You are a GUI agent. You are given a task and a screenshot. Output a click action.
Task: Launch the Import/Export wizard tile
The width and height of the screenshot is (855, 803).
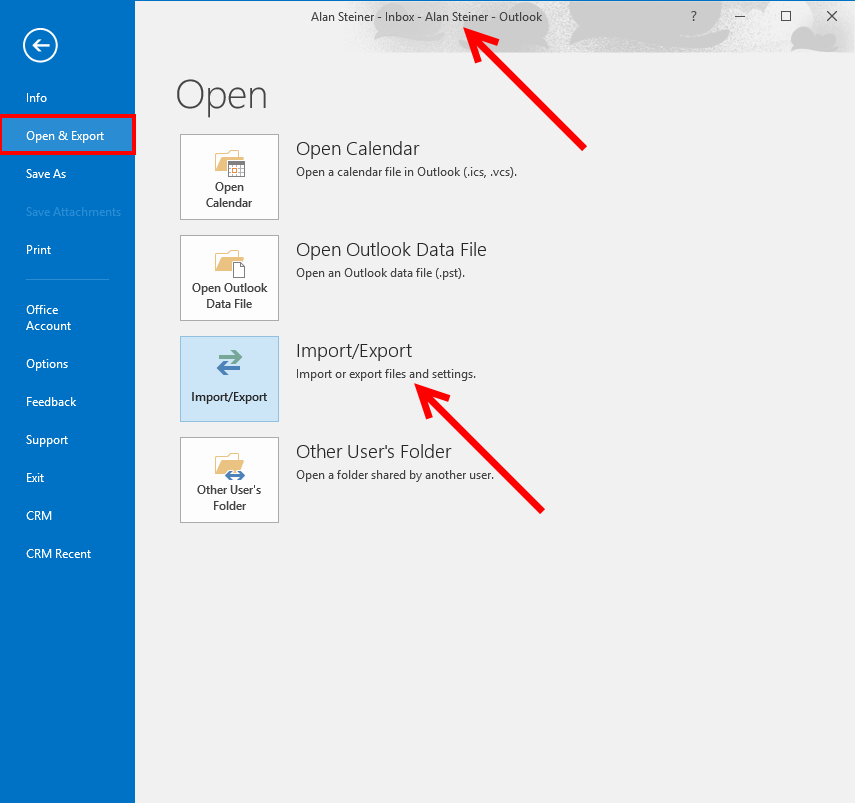tap(229, 379)
